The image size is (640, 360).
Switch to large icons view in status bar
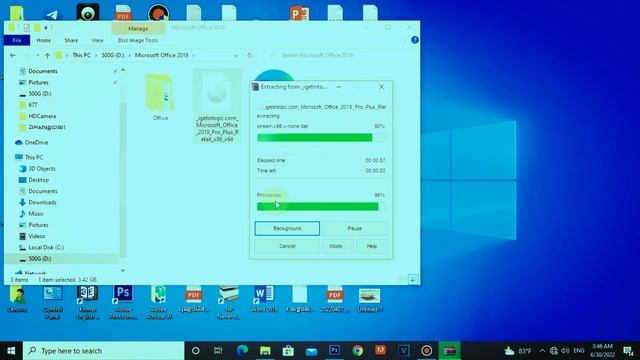pyautogui.click(x=413, y=280)
